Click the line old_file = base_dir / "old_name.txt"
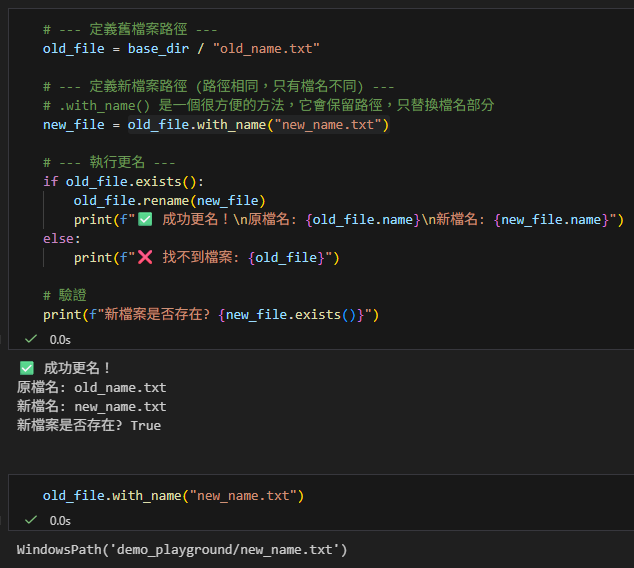 [x=181, y=49]
